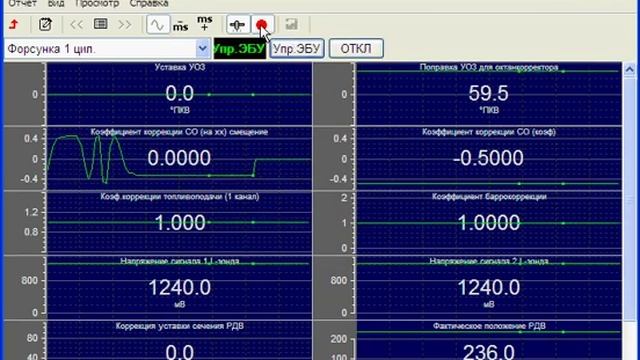This screenshot has height=360, width=640.
Task: Click the grayed save chart icon
Action: 291,24
